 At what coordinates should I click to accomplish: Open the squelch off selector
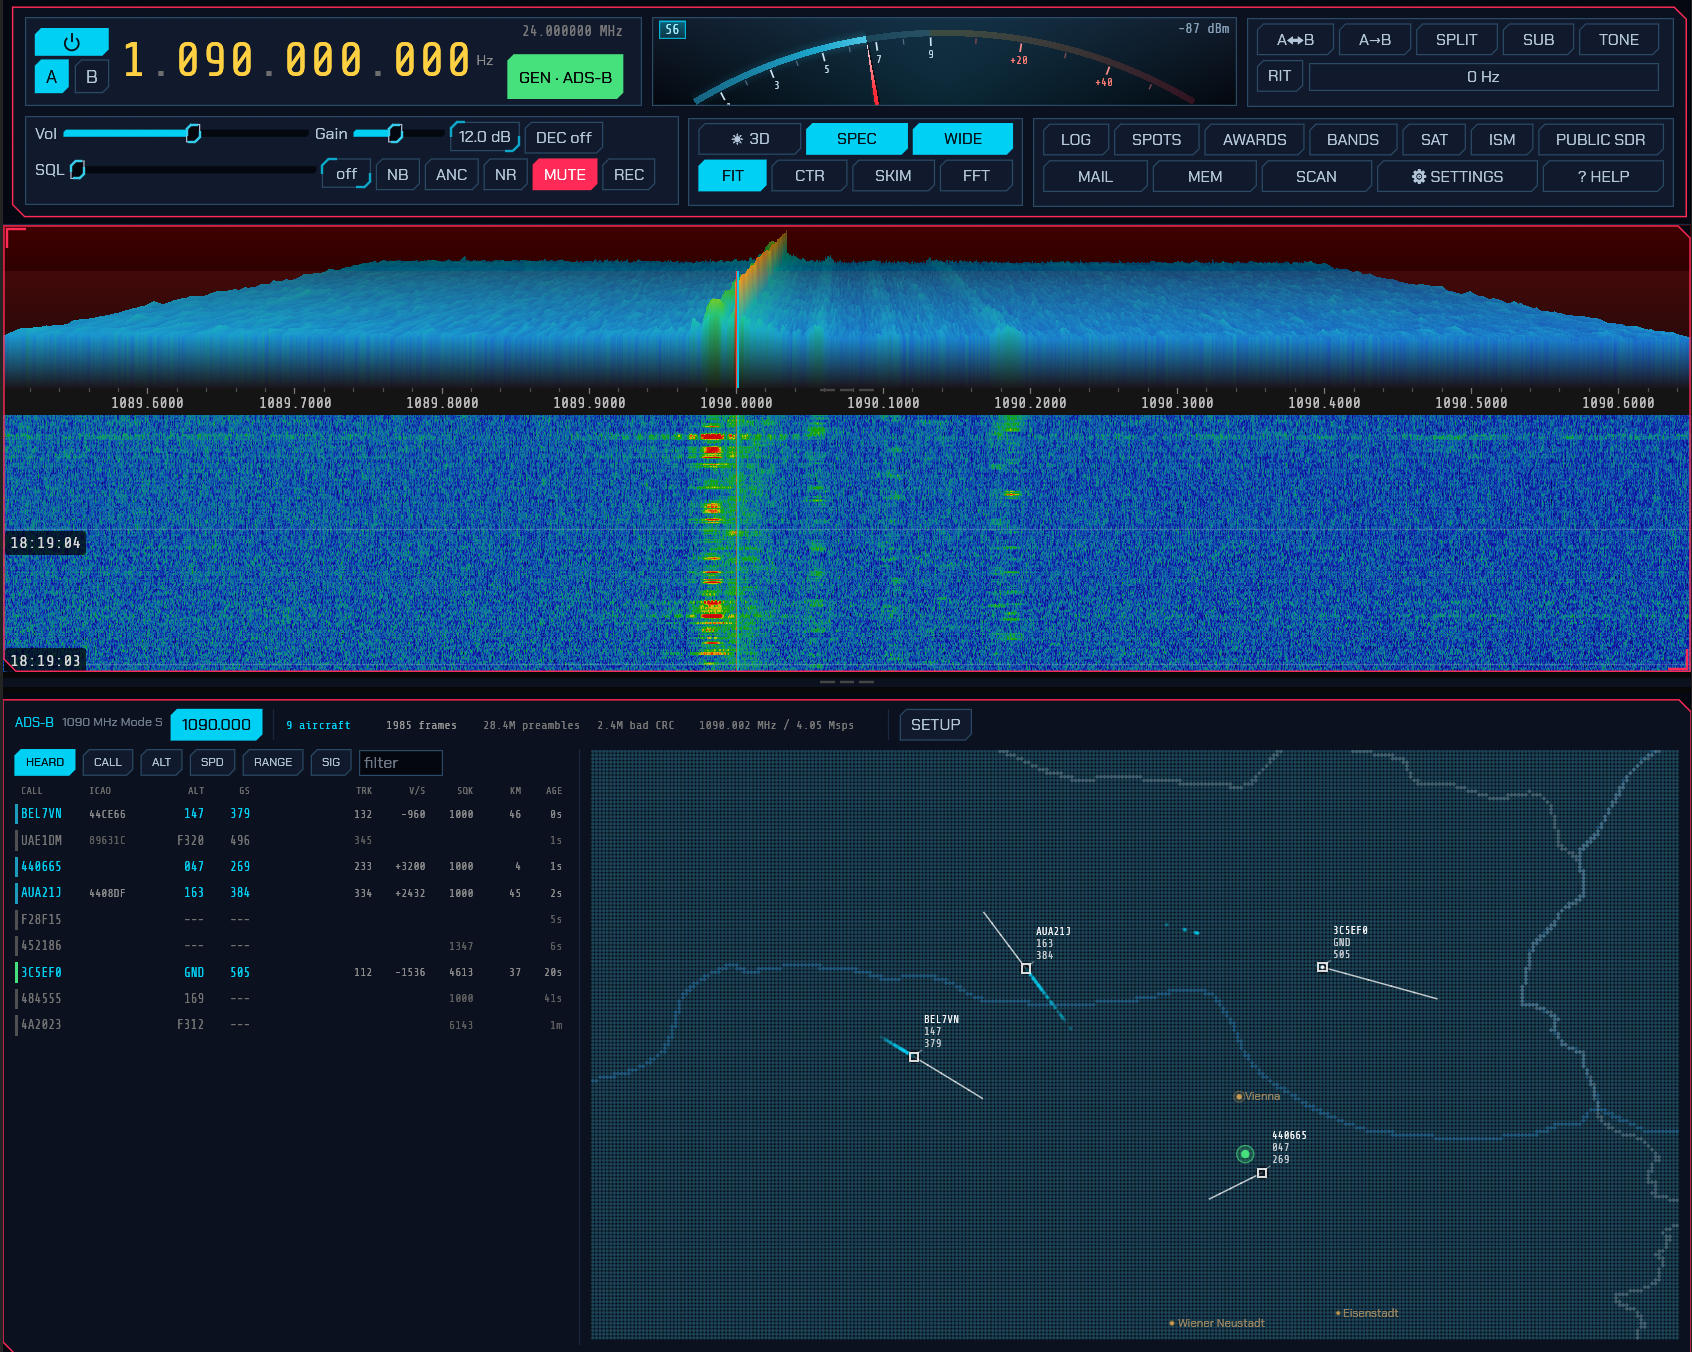point(346,174)
